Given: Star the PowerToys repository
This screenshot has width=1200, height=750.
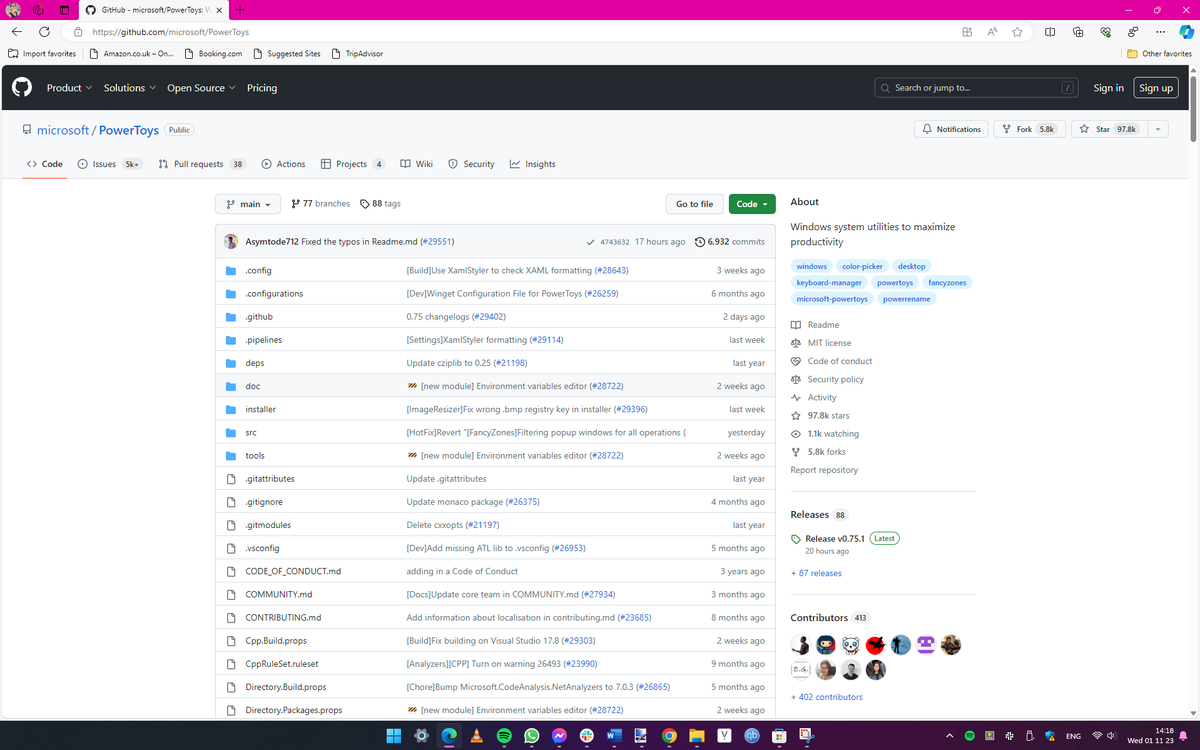Looking at the screenshot, I should pyautogui.click(x=1100, y=129).
